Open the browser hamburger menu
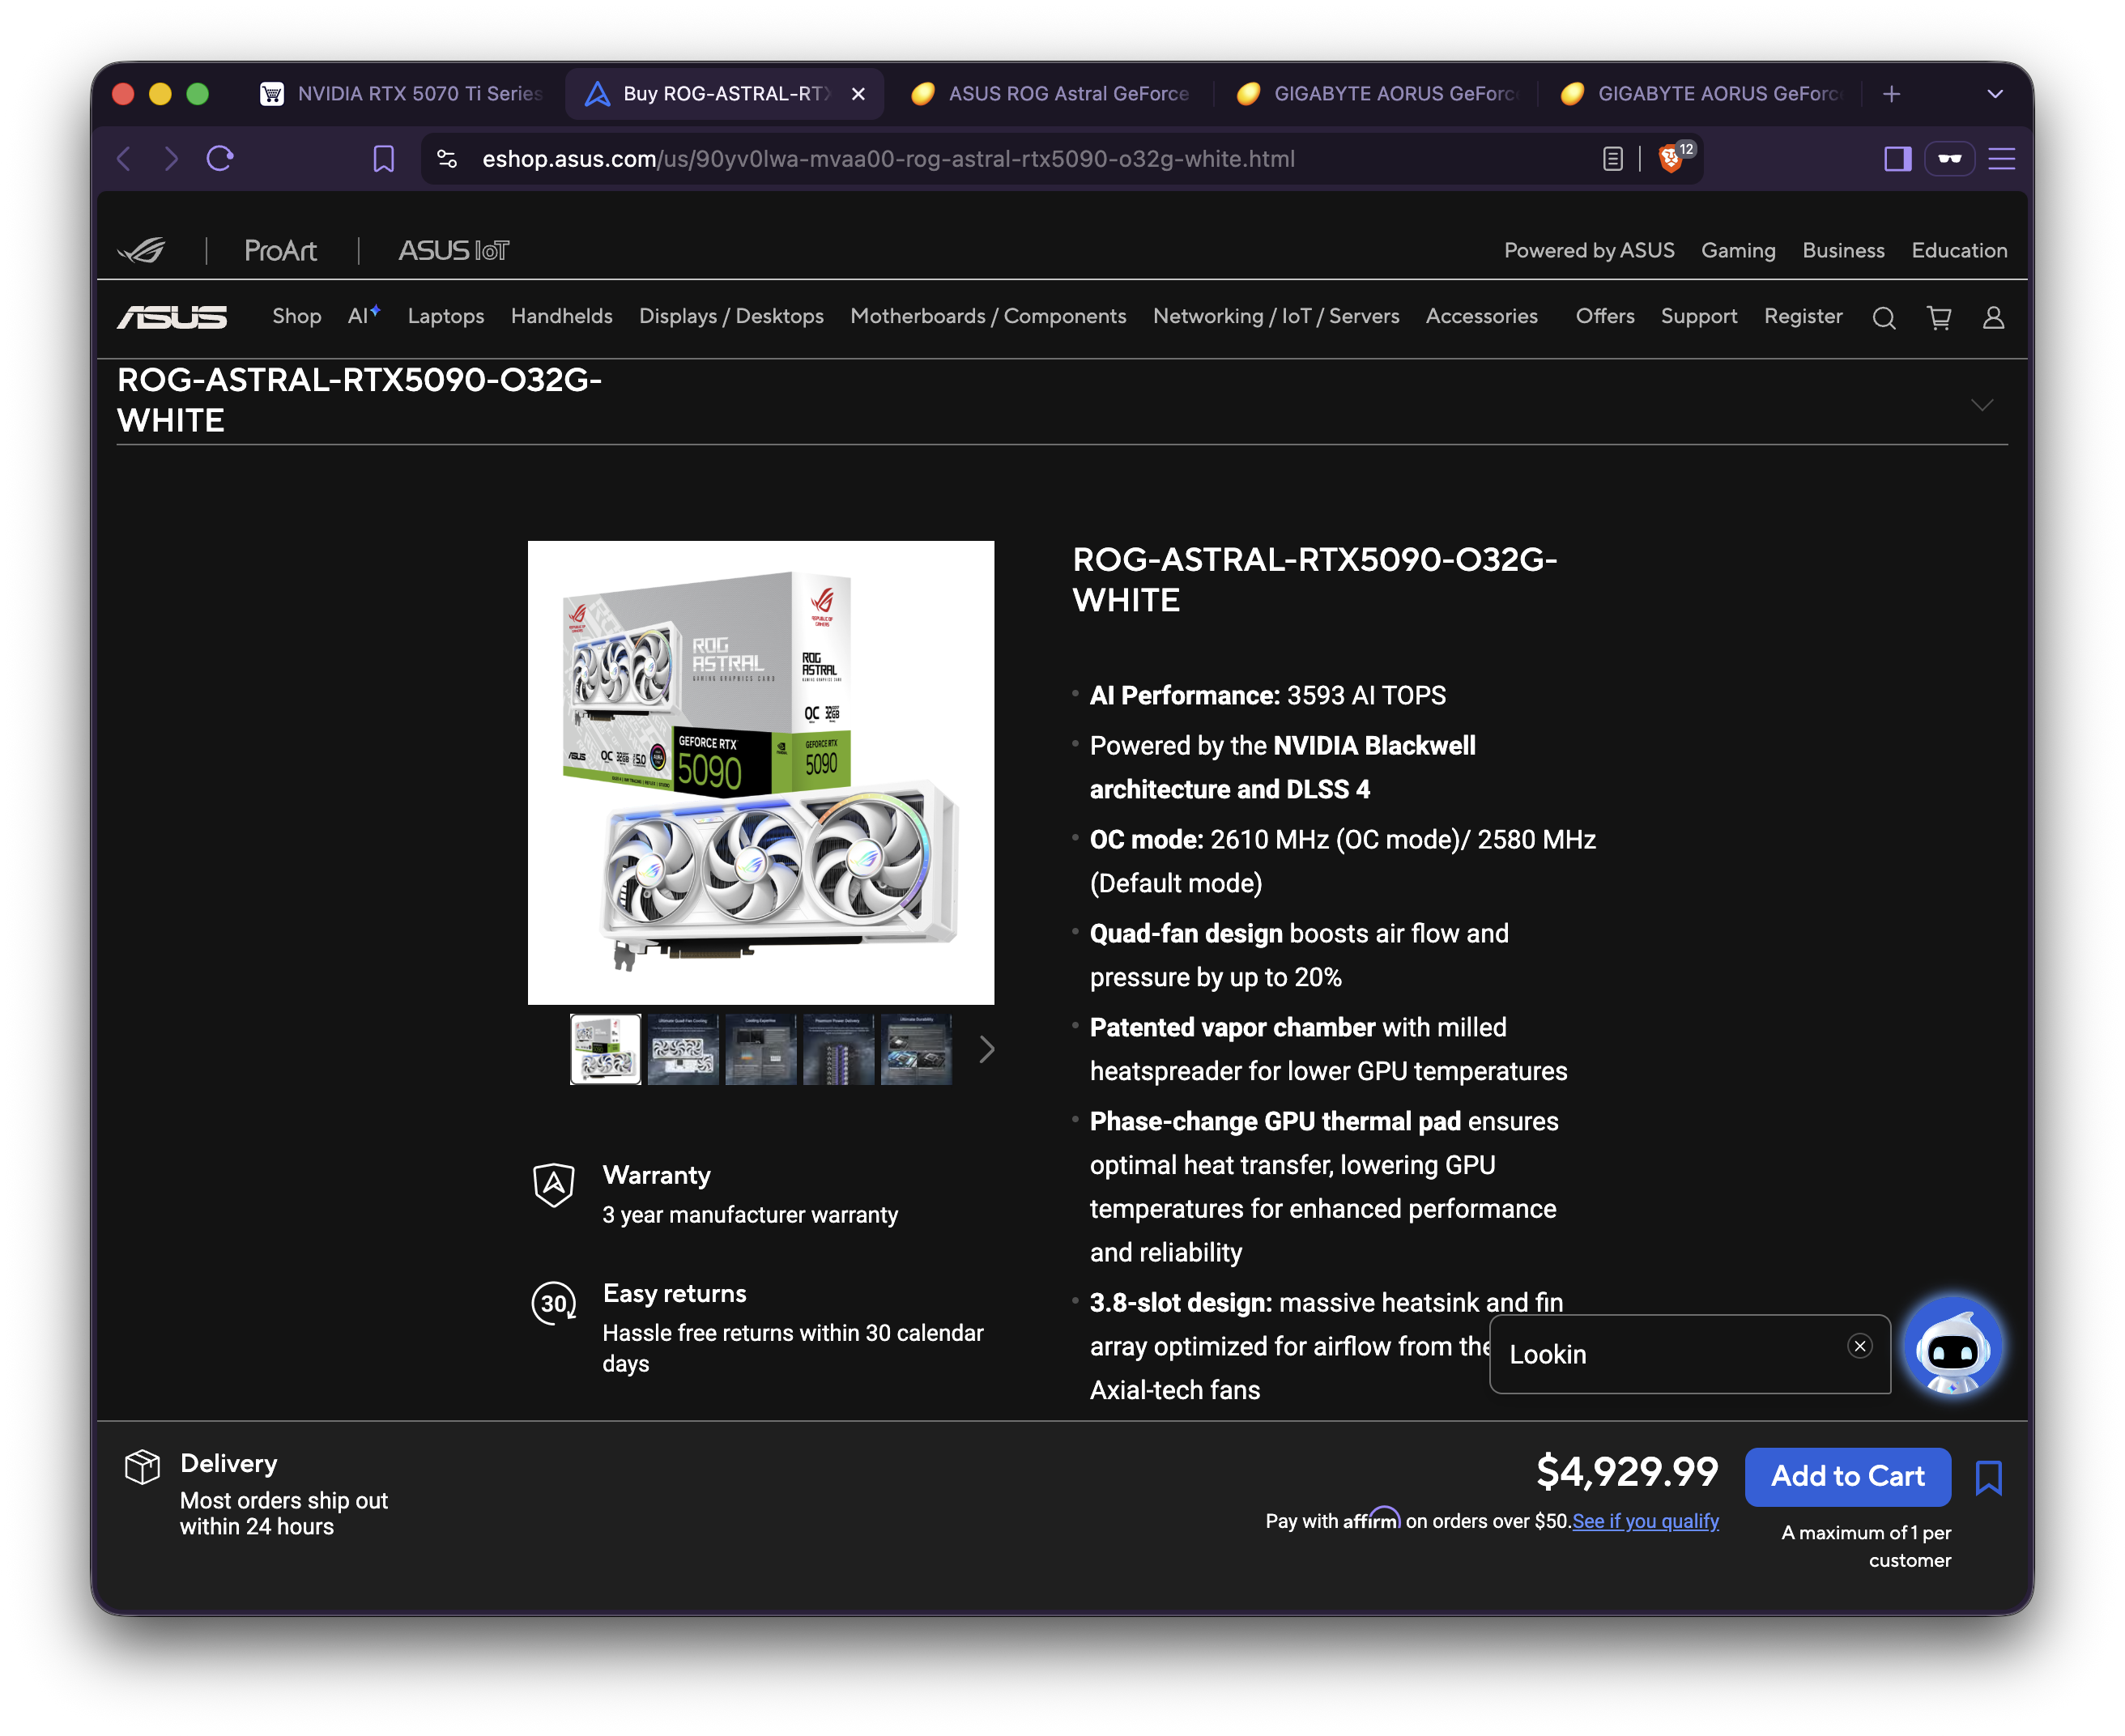 click(2001, 159)
